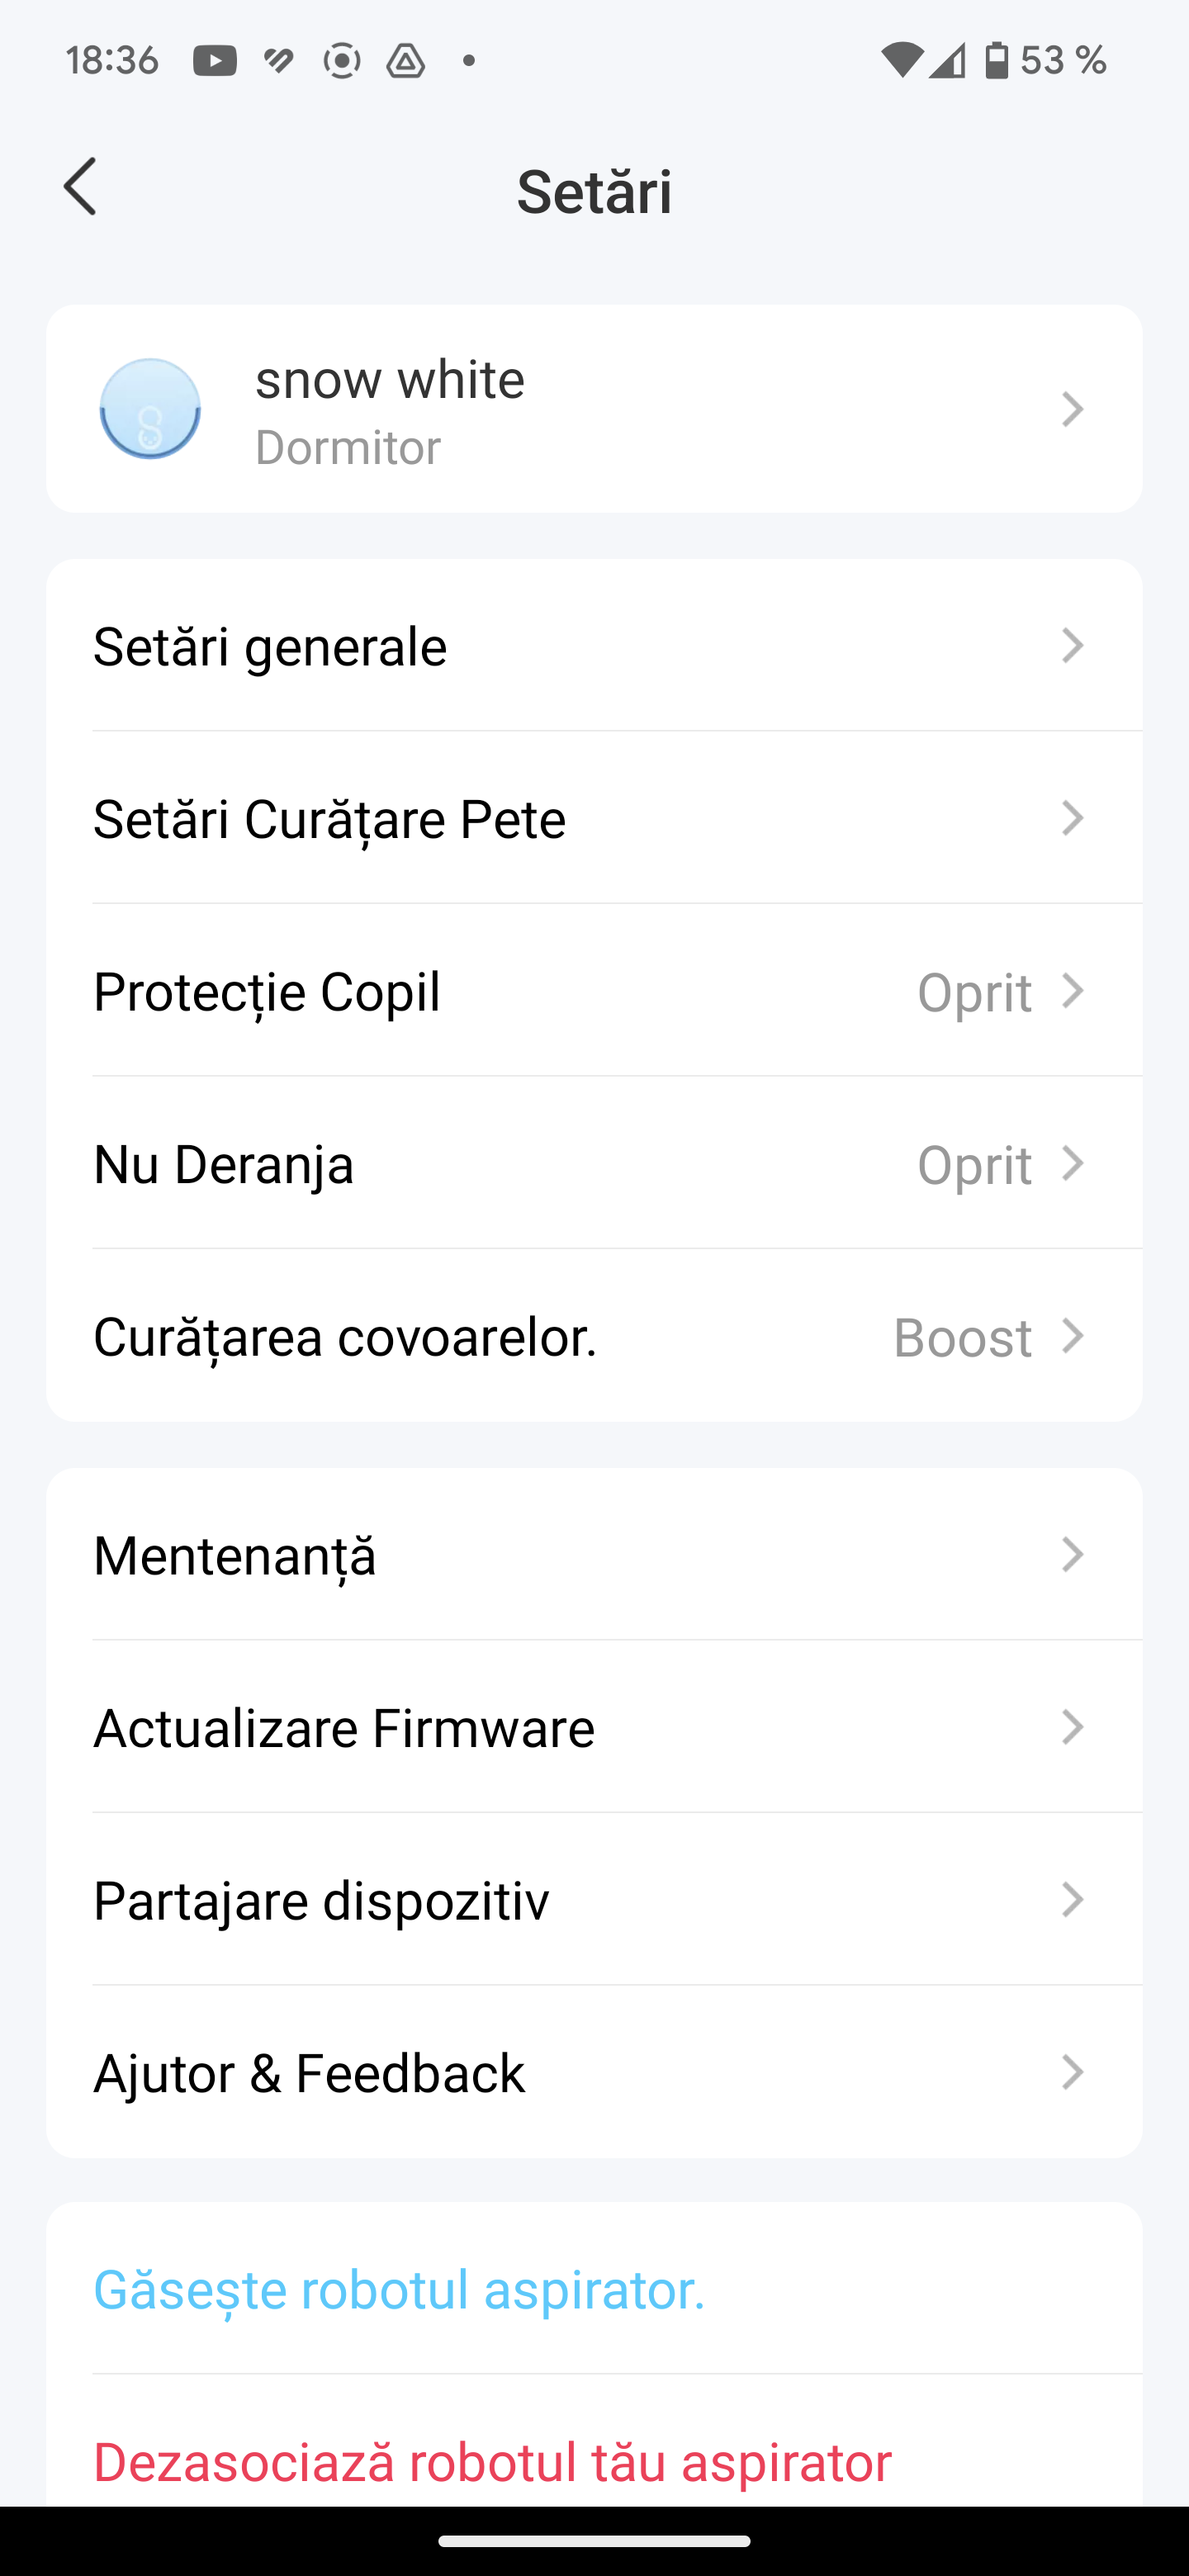Image resolution: width=1189 pixels, height=2576 pixels.
Task: Open Actualizare Firmware
Action: click(x=594, y=1728)
